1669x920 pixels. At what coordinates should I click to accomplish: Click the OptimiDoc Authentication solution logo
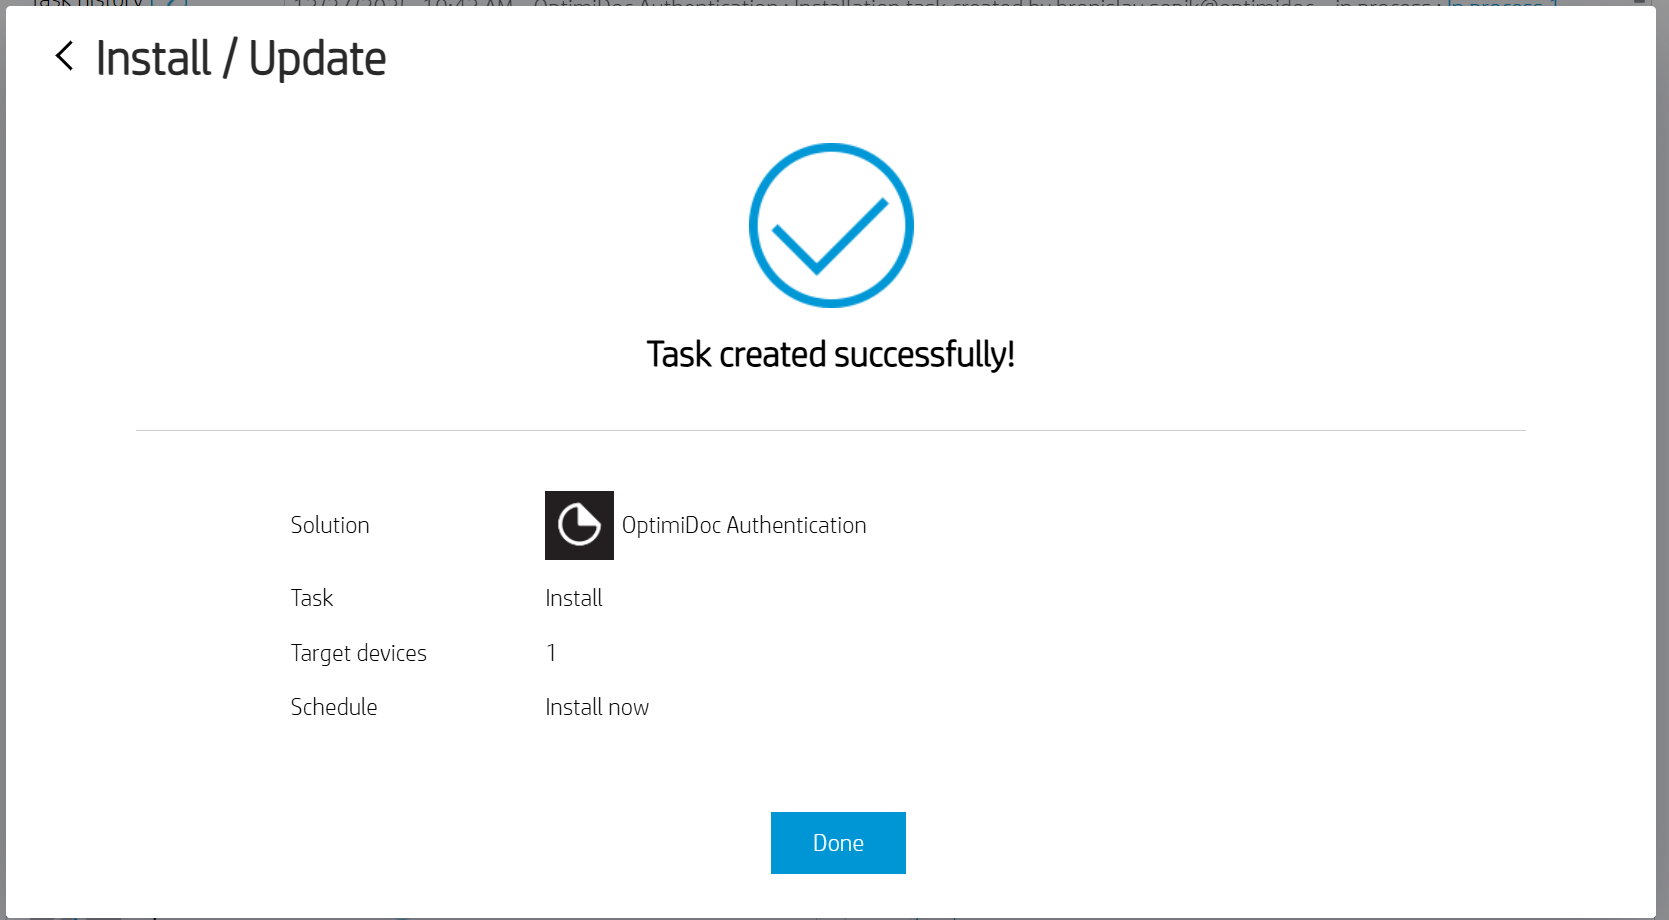point(579,525)
